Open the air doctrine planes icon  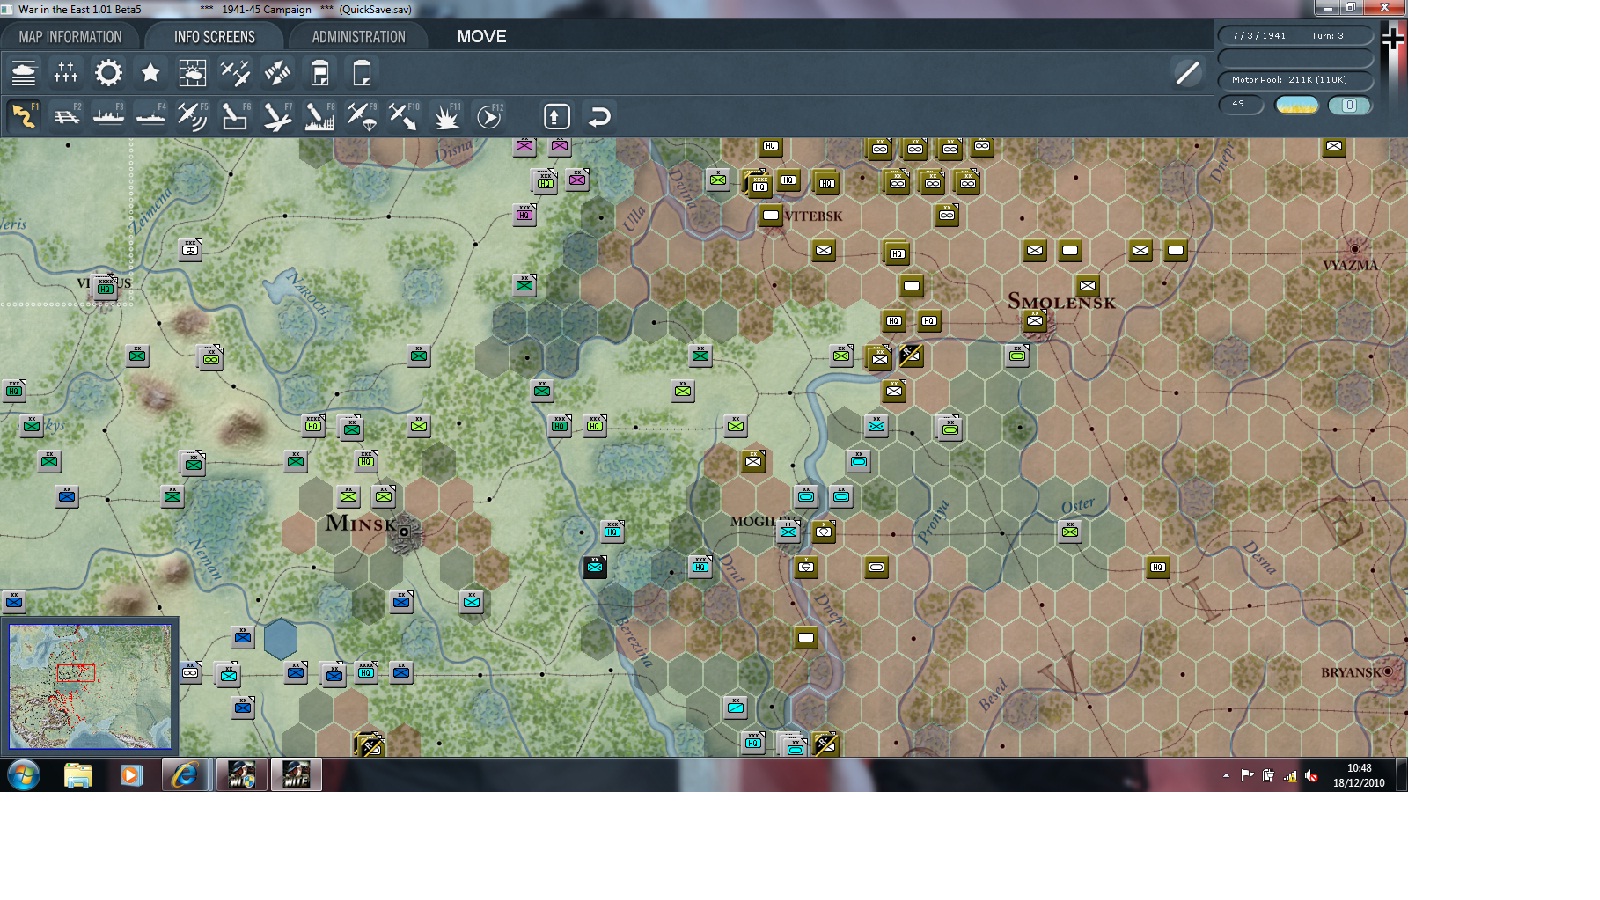[235, 73]
